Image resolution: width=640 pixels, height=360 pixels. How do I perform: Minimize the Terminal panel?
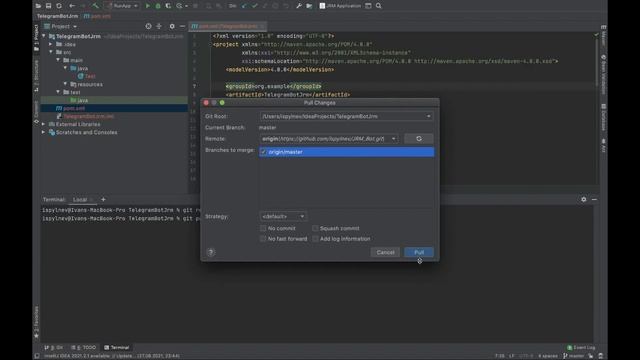tap(594, 200)
